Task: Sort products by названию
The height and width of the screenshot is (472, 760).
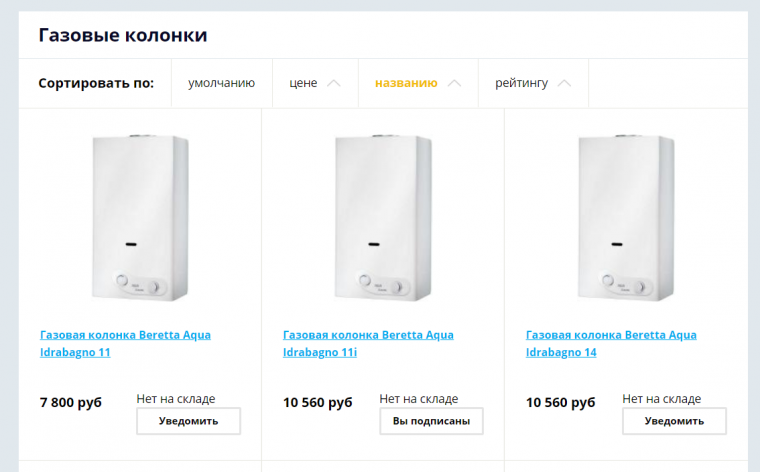Action: tap(406, 83)
